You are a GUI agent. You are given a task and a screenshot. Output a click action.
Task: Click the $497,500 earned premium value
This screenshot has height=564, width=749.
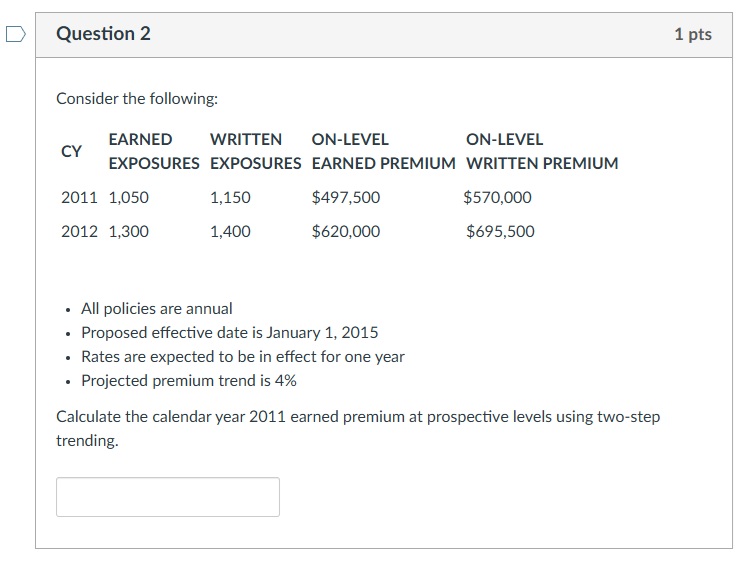coord(346,198)
